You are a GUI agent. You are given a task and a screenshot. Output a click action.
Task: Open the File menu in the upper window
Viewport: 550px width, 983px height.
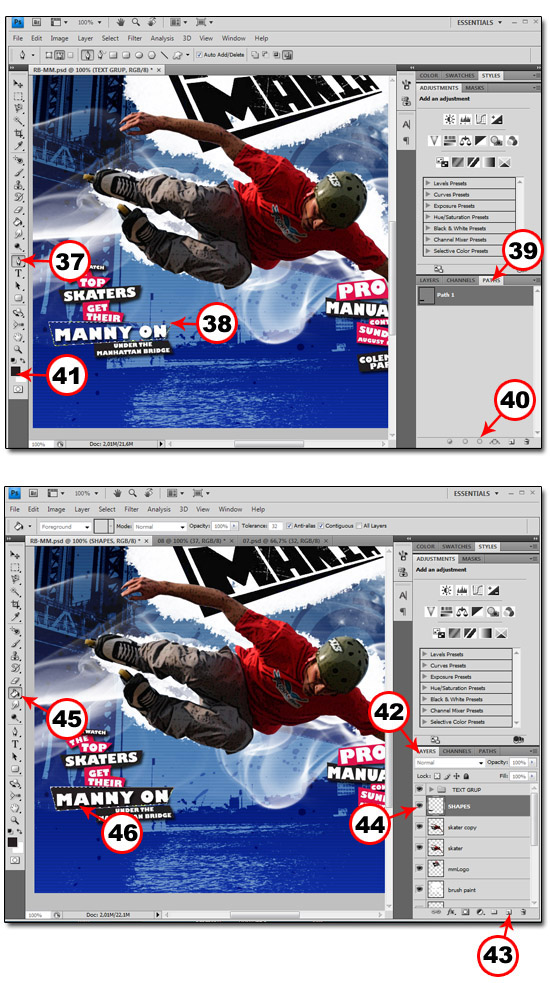click(18, 38)
